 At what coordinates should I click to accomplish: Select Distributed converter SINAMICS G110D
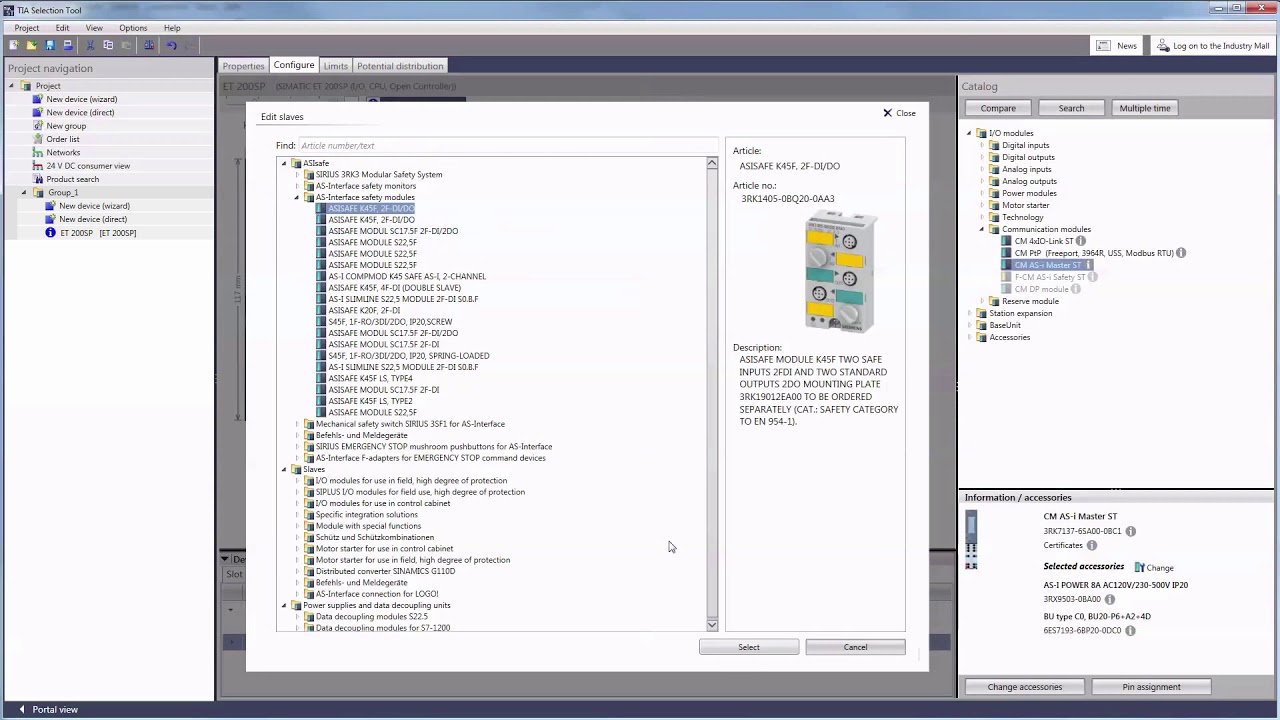click(385, 571)
